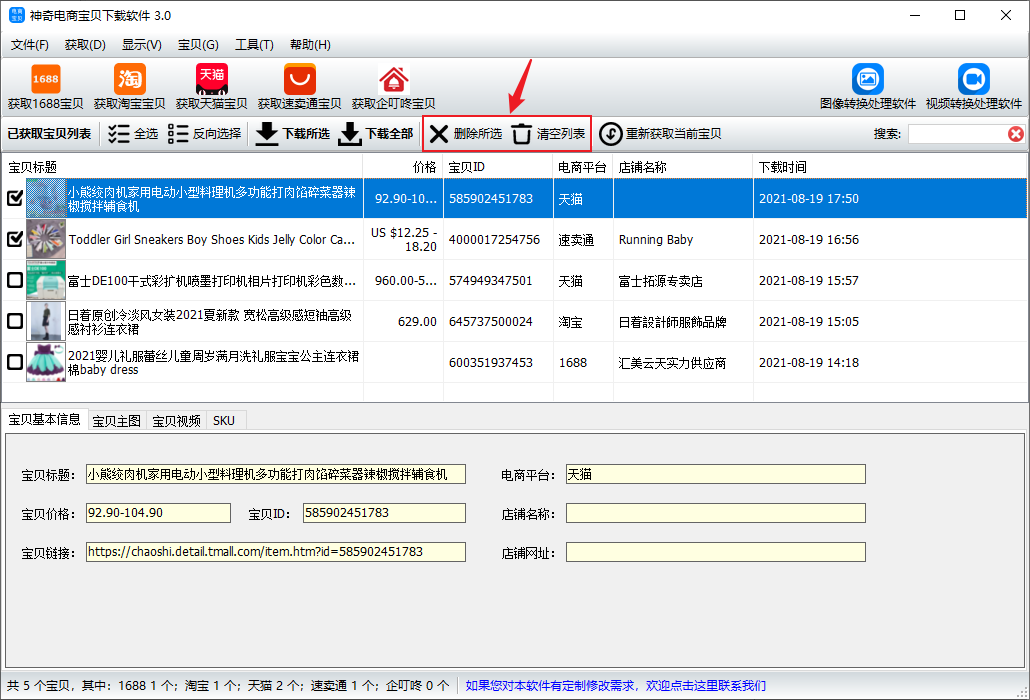1030x700 pixels.
Task: Click the 获取1688宝贝 icon
Action: pyautogui.click(x=45, y=79)
